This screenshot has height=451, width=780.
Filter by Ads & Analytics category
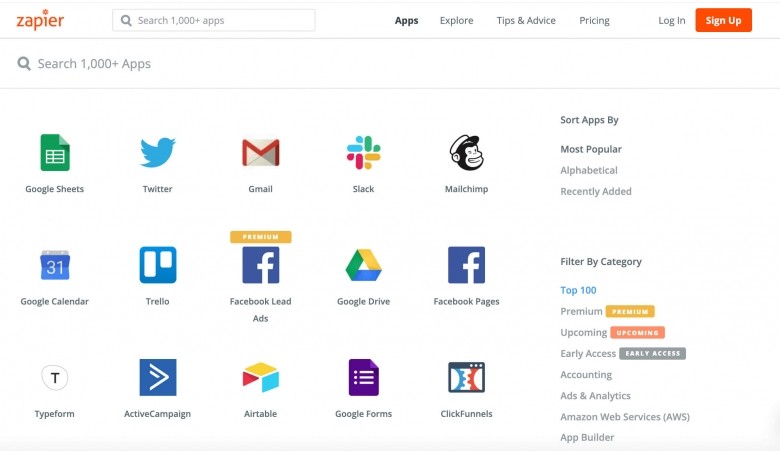595,396
